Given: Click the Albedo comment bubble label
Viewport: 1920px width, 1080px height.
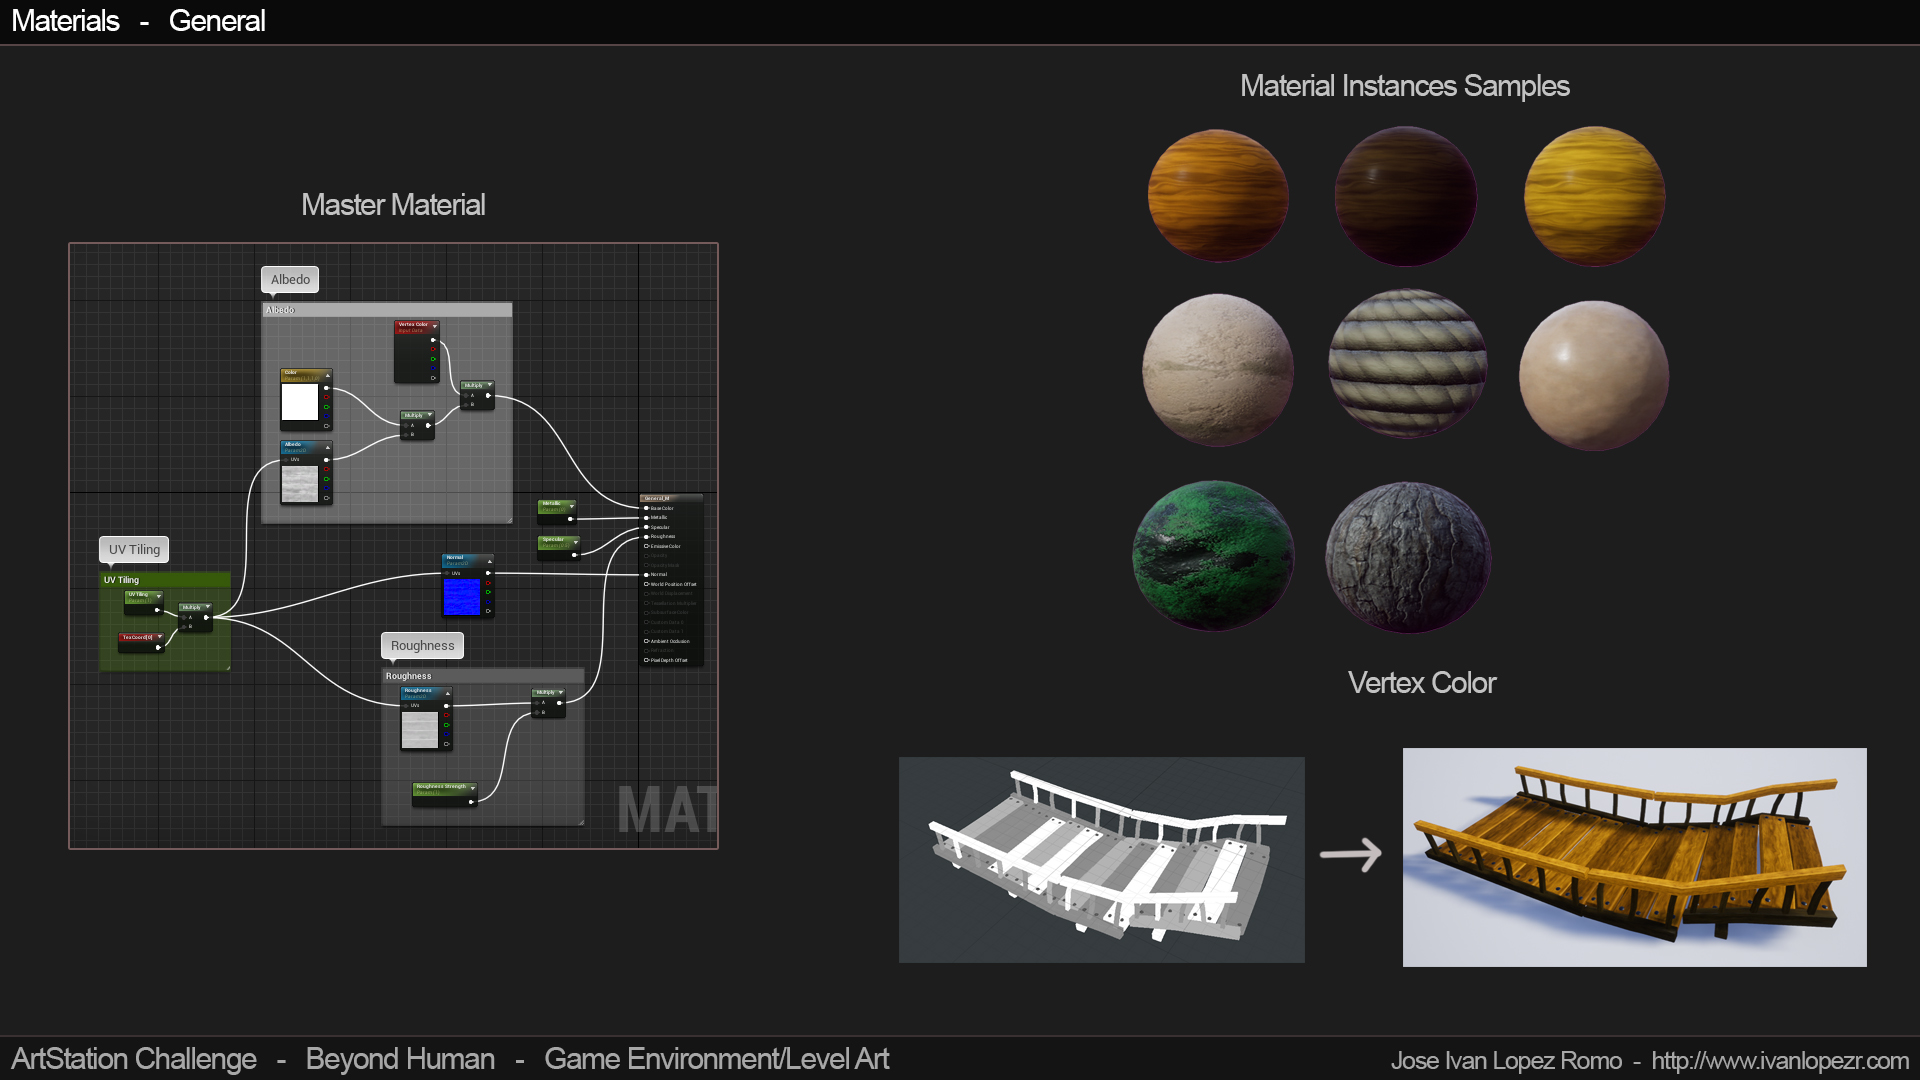Looking at the screenshot, I should 290,280.
